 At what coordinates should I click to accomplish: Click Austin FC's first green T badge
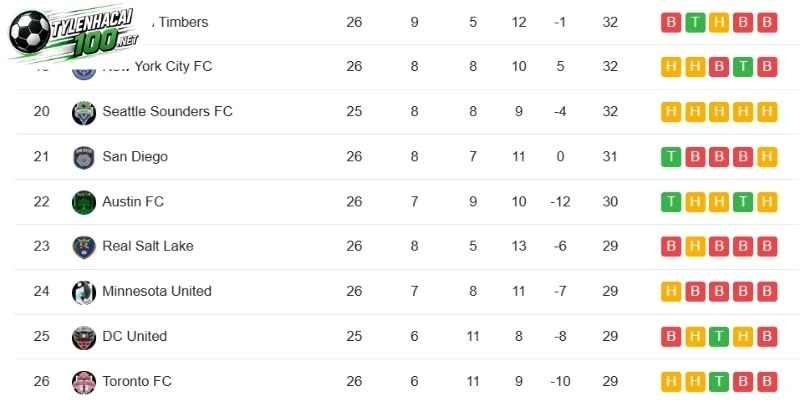(671, 202)
